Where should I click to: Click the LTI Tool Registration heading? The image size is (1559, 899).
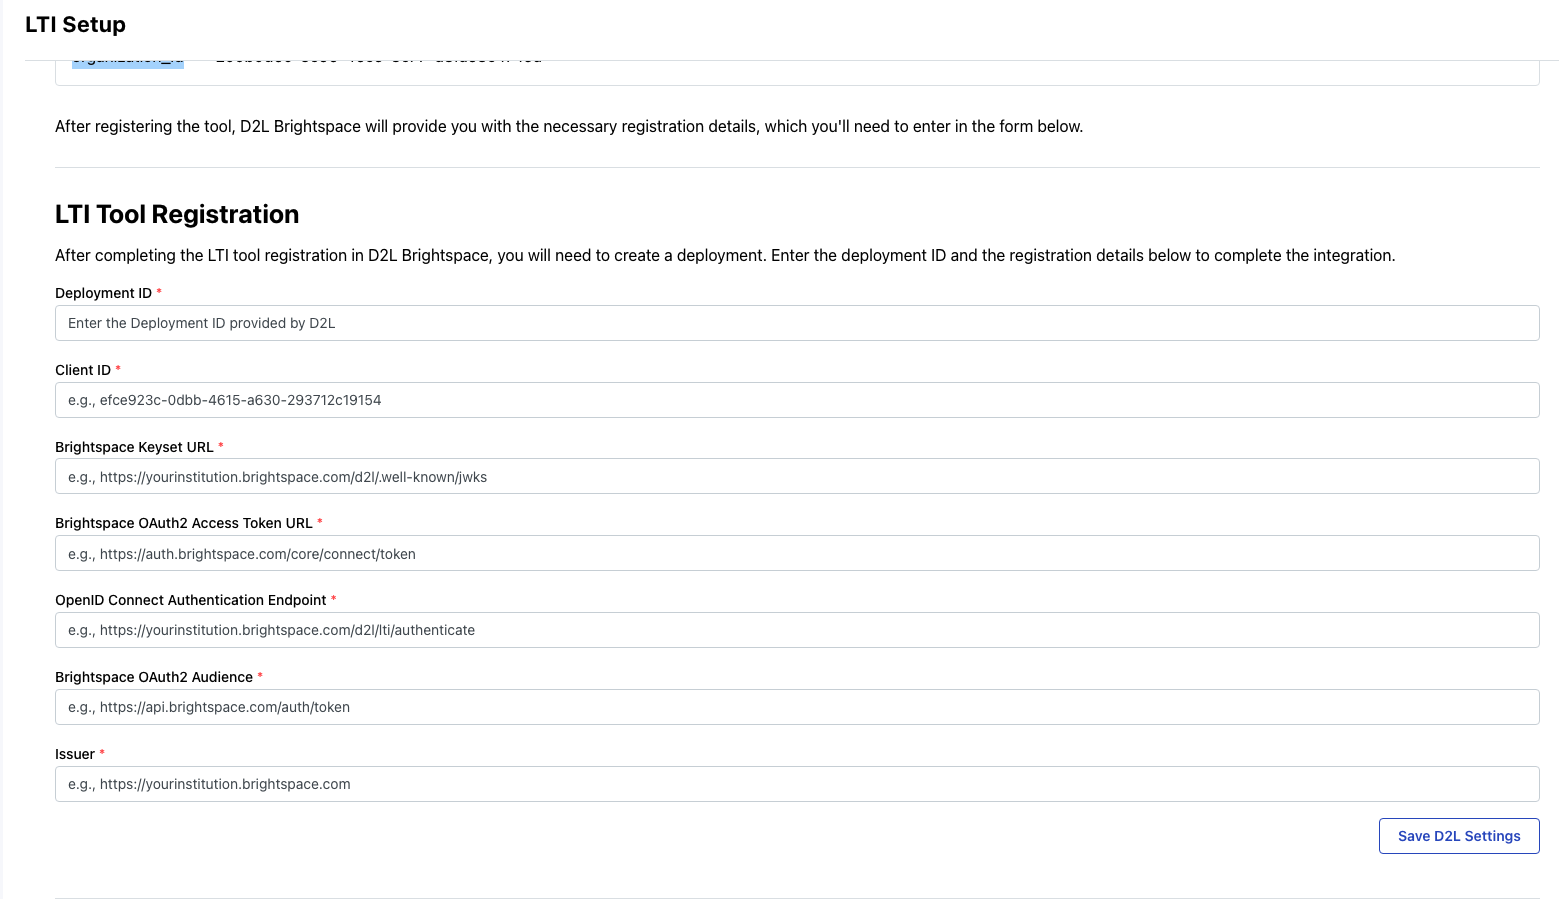pos(177,214)
